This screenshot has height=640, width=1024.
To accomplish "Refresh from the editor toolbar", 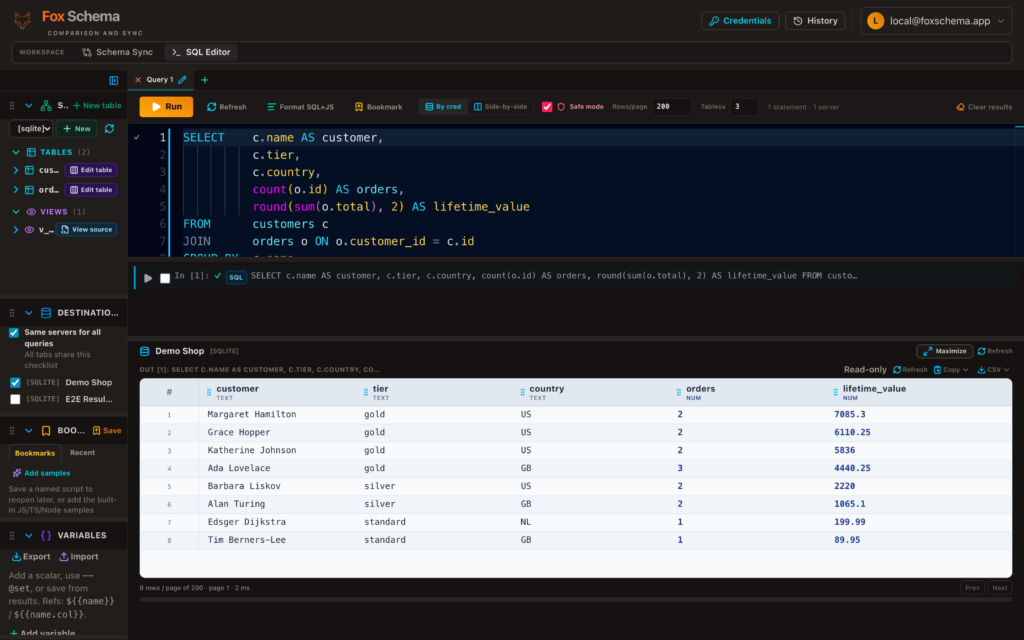I will (x=227, y=106).
